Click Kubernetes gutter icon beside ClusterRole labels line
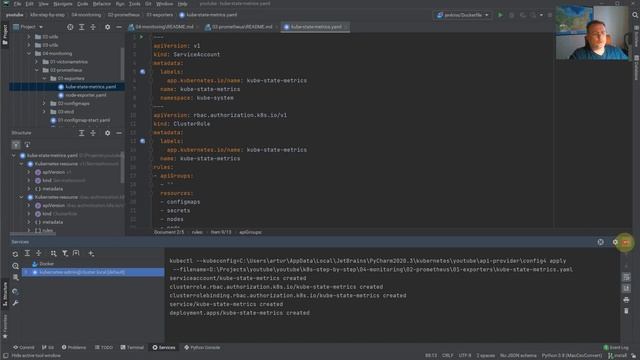The image size is (640, 360). [142, 141]
